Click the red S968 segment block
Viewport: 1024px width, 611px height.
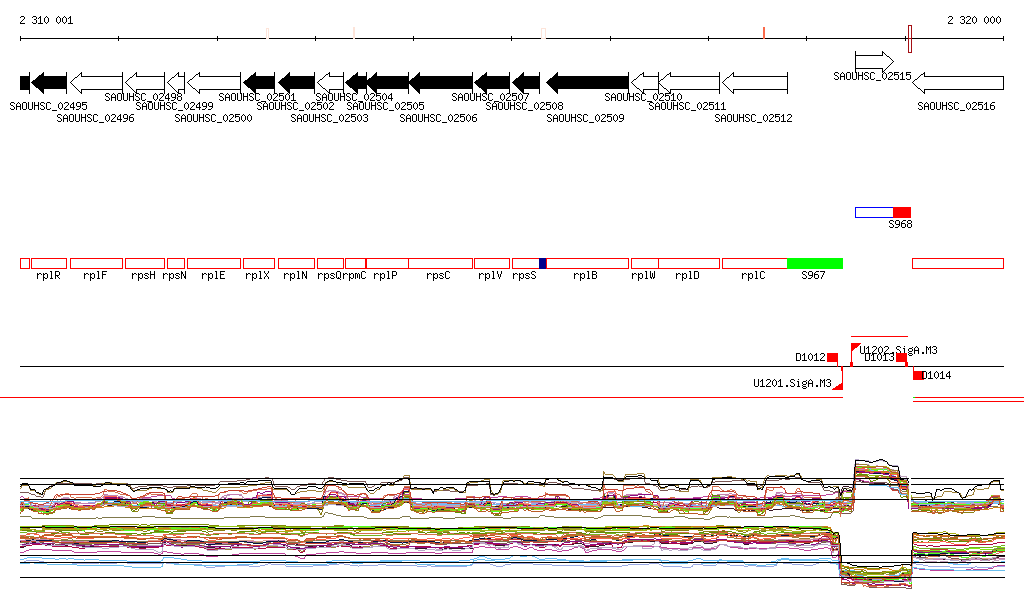(902, 212)
